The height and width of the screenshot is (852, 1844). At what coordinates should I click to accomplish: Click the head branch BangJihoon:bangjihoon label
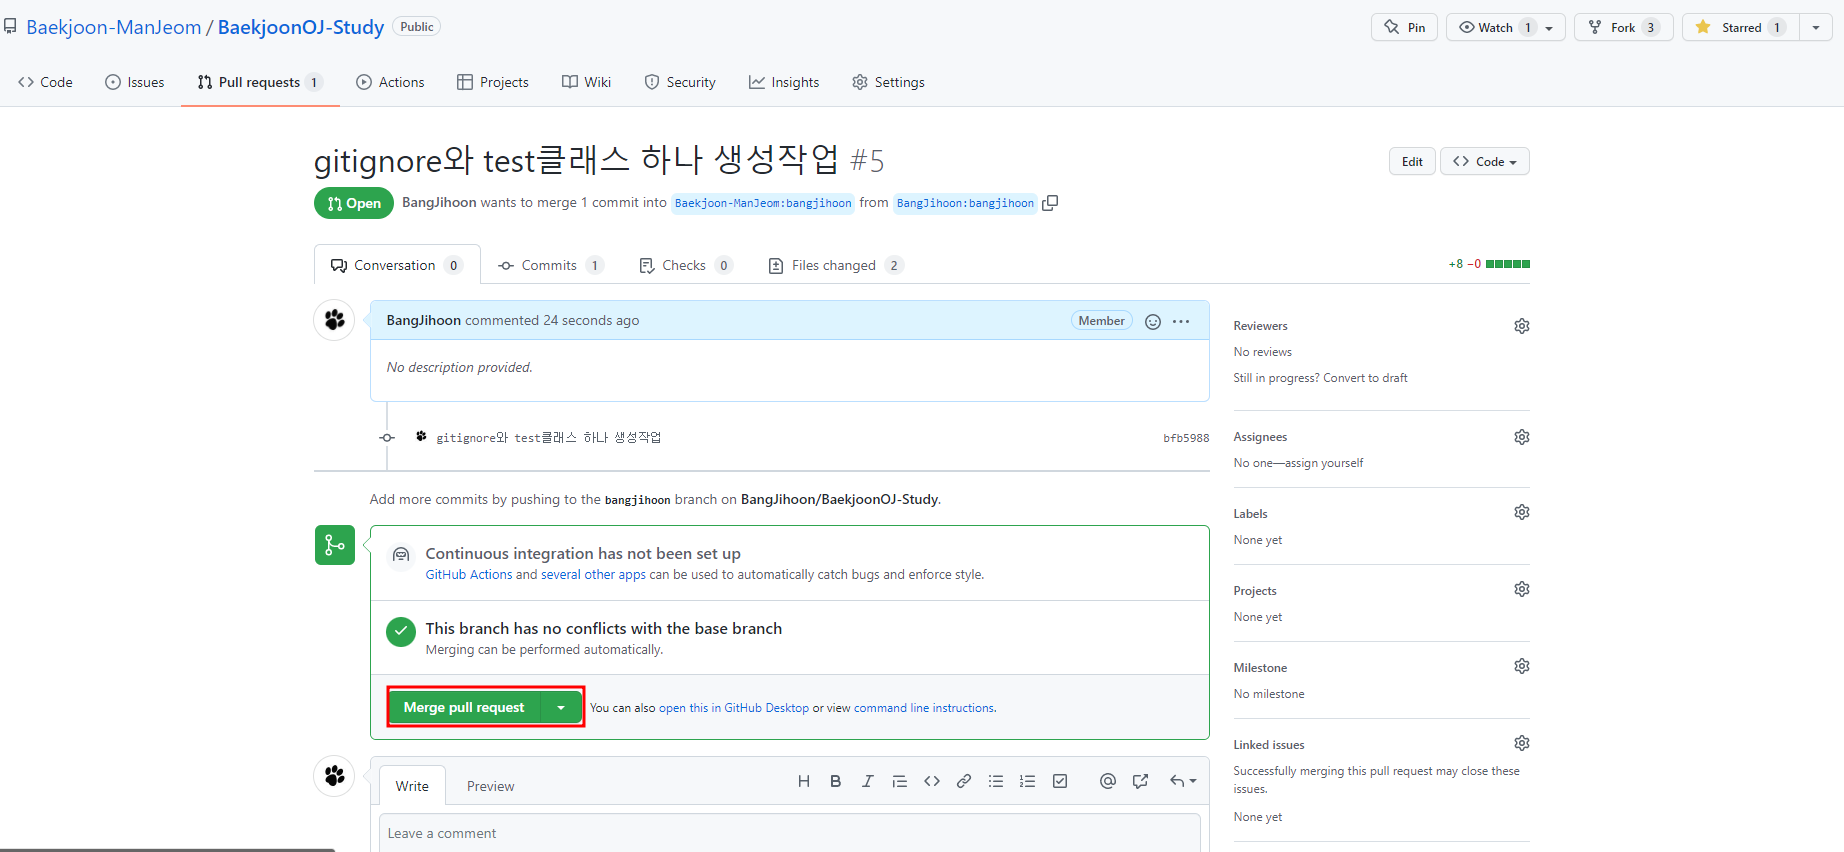click(x=965, y=203)
